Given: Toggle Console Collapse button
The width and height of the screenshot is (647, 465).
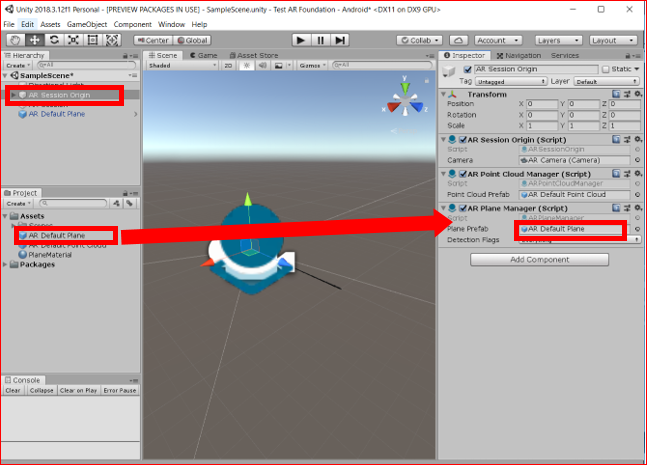Looking at the screenshot, I should [41, 390].
